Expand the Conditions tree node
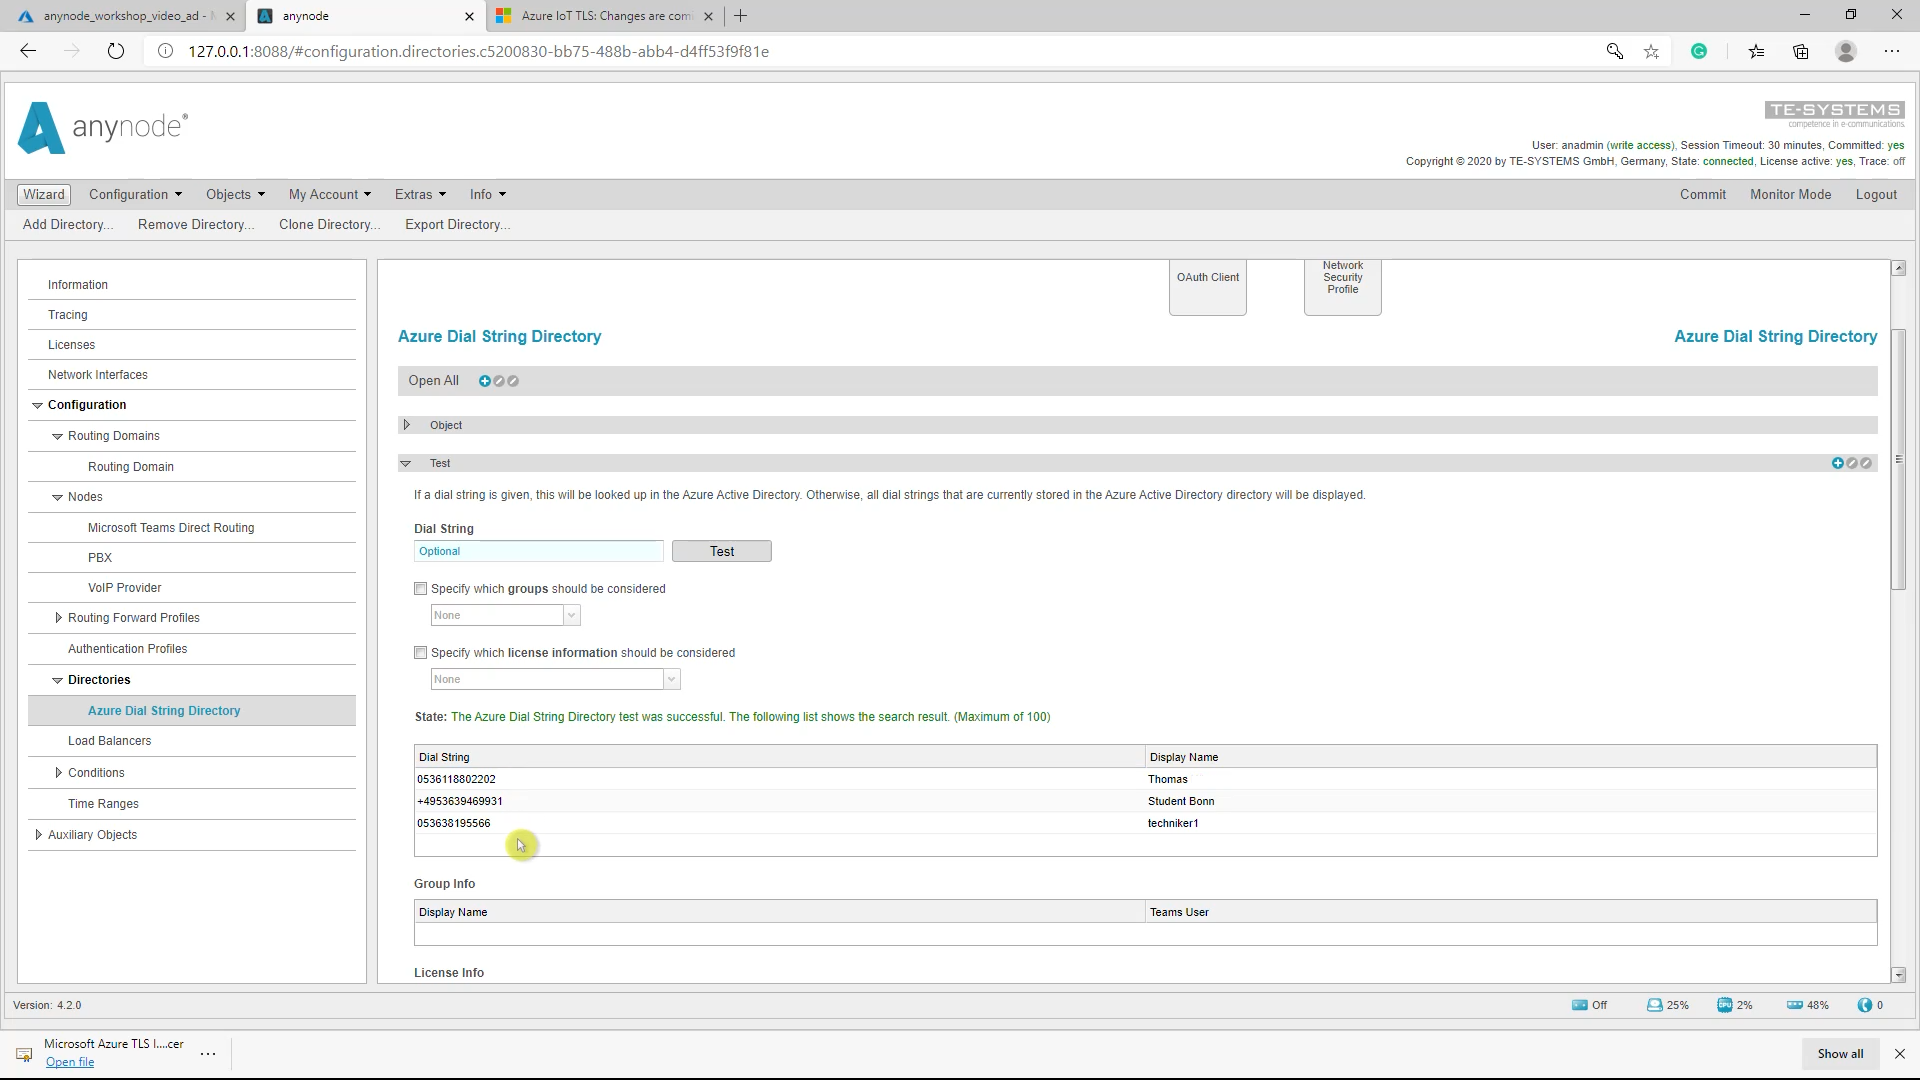The image size is (1920, 1080). 58,773
